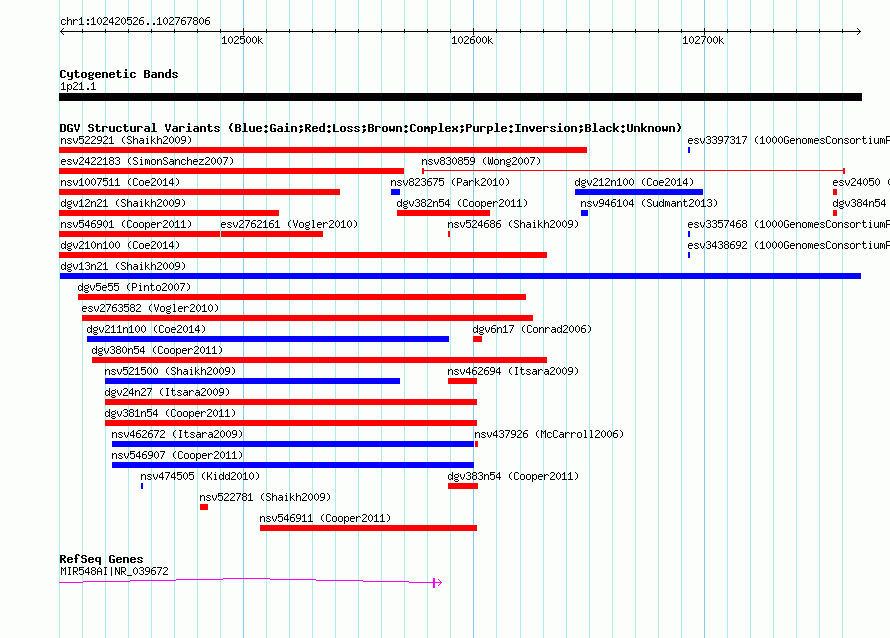Select dgv6n17 (Conrad2006) label
This screenshot has width=890, height=638.
(x=532, y=329)
